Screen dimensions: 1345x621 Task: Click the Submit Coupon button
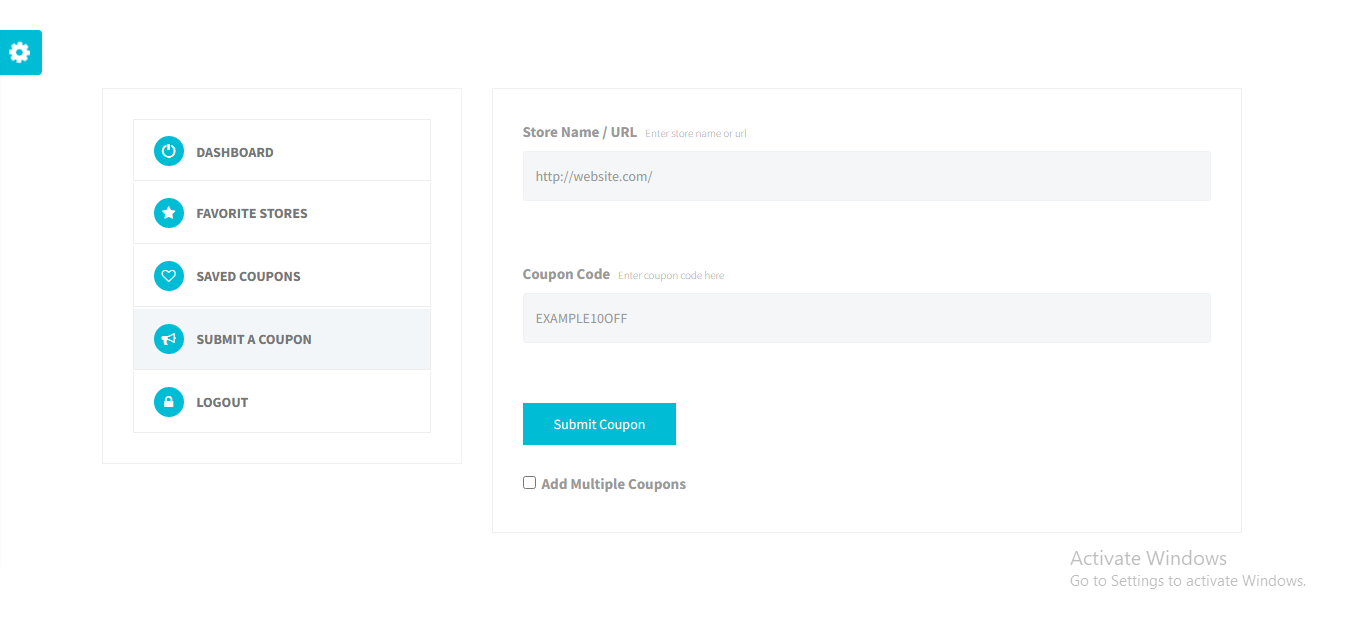point(599,424)
